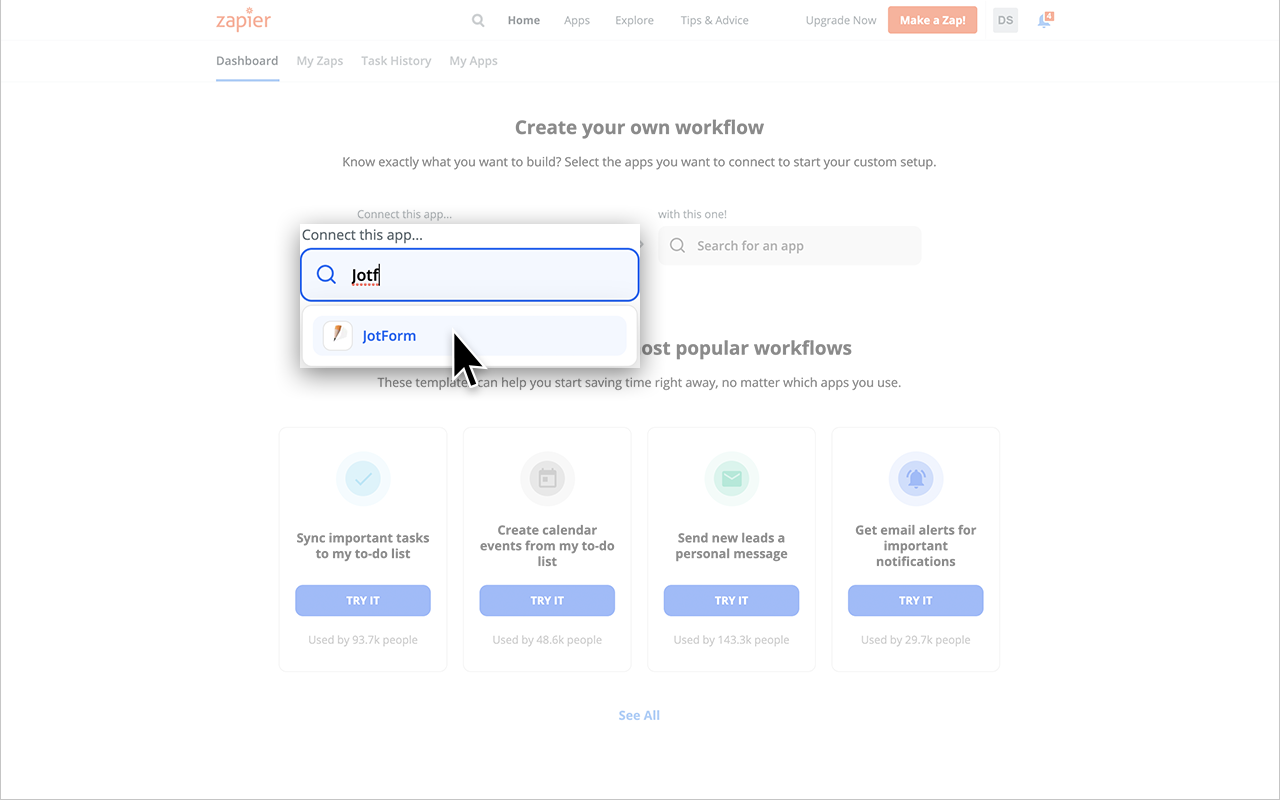Image resolution: width=1280 pixels, height=800 pixels.
Task: Open the Task History tab
Action: (396, 61)
